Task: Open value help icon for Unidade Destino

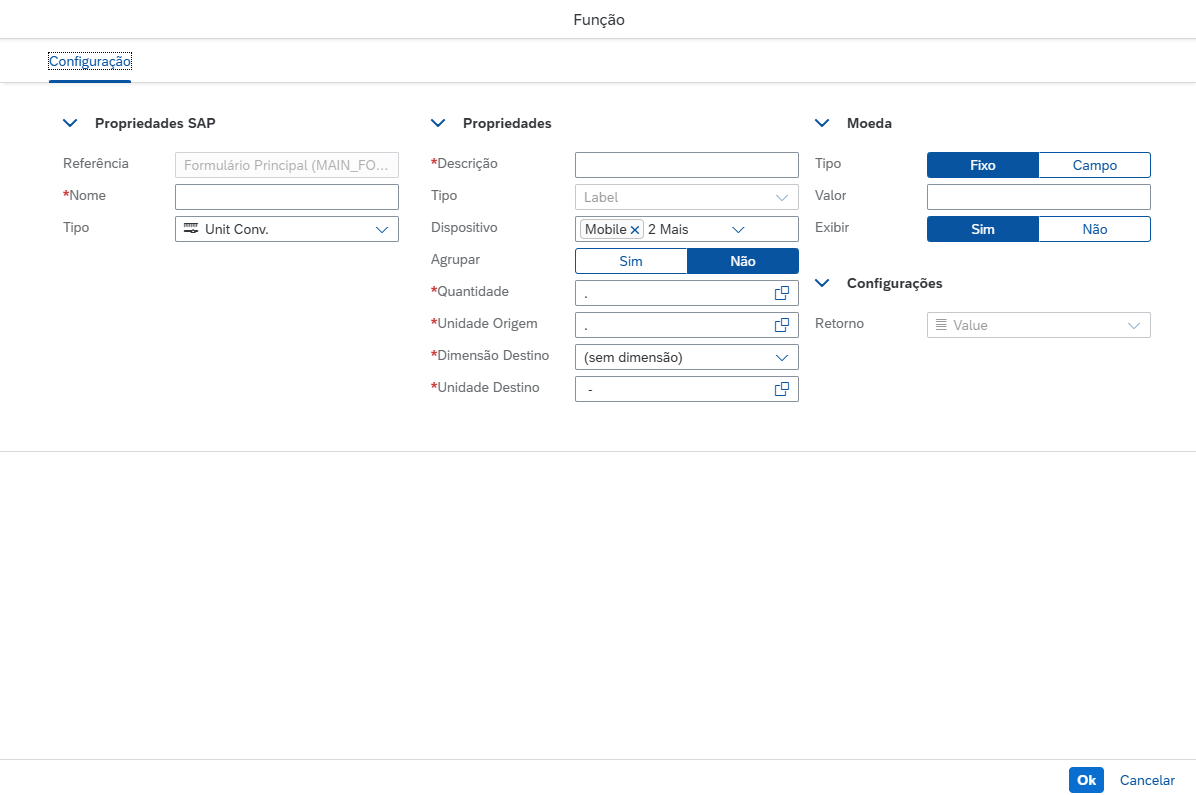Action: click(x=782, y=389)
